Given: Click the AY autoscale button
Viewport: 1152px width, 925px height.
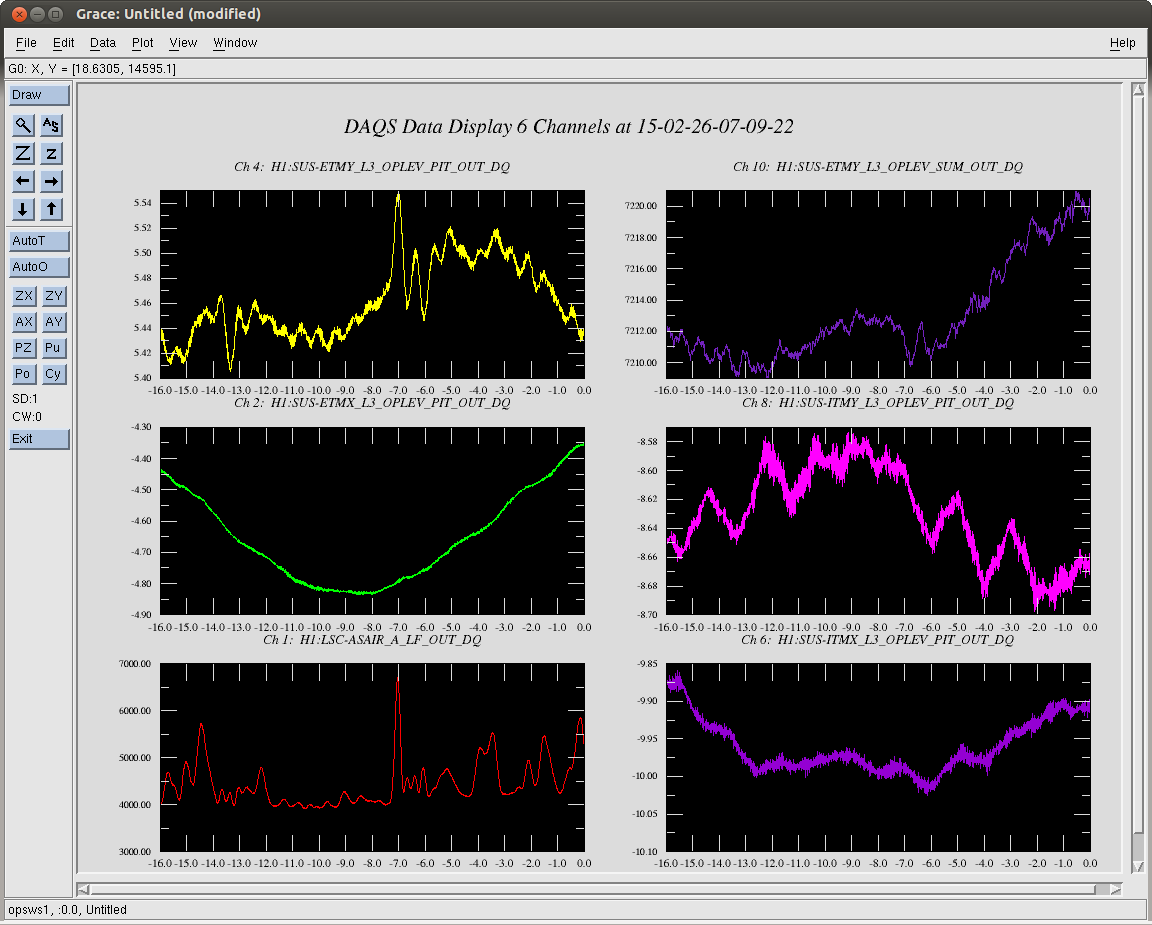Looking at the screenshot, I should coord(53,322).
